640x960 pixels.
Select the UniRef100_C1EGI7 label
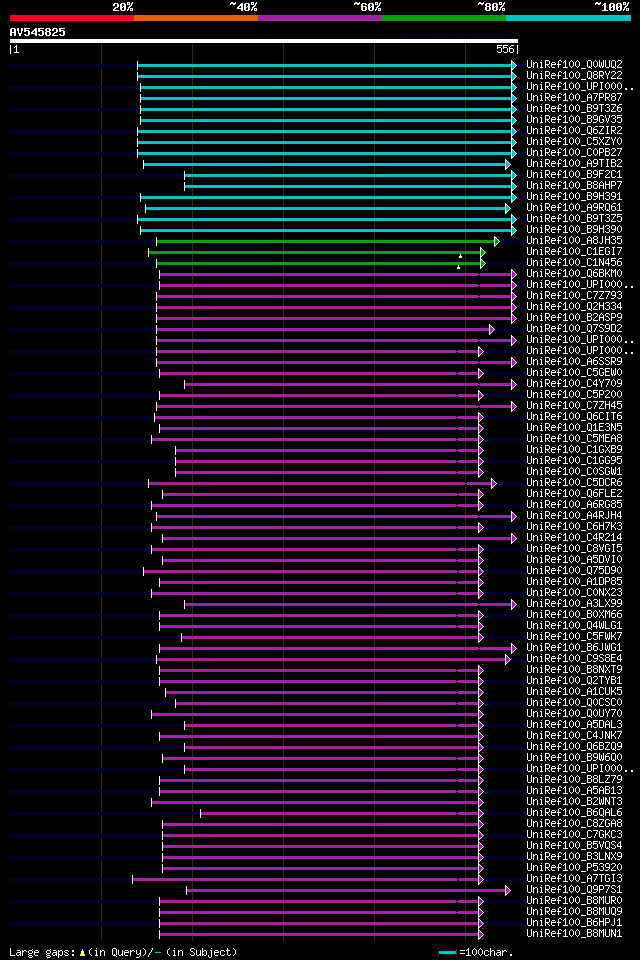tap(574, 252)
